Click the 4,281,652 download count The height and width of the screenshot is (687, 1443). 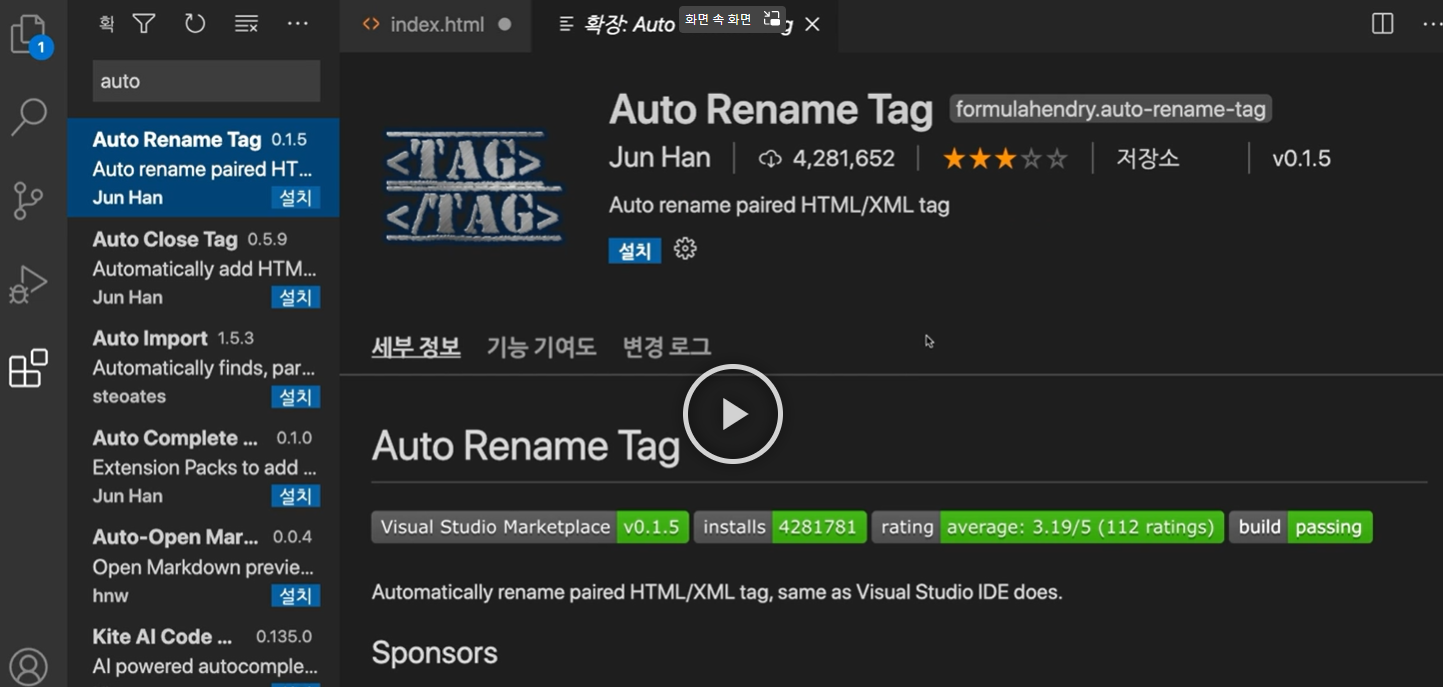pyautogui.click(x=844, y=158)
